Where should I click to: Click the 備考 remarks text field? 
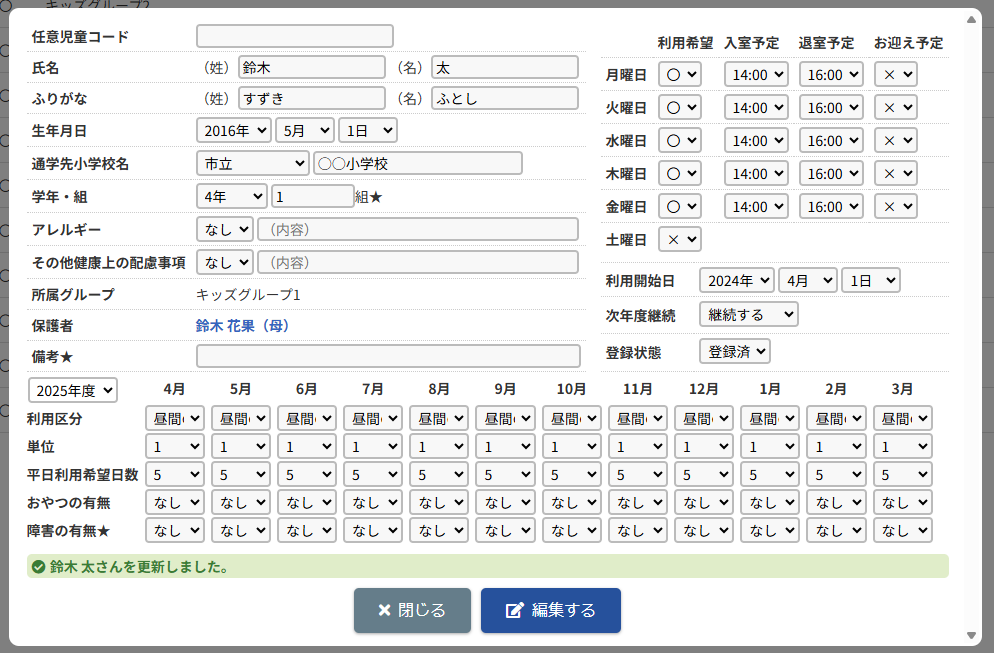pyautogui.click(x=388, y=356)
